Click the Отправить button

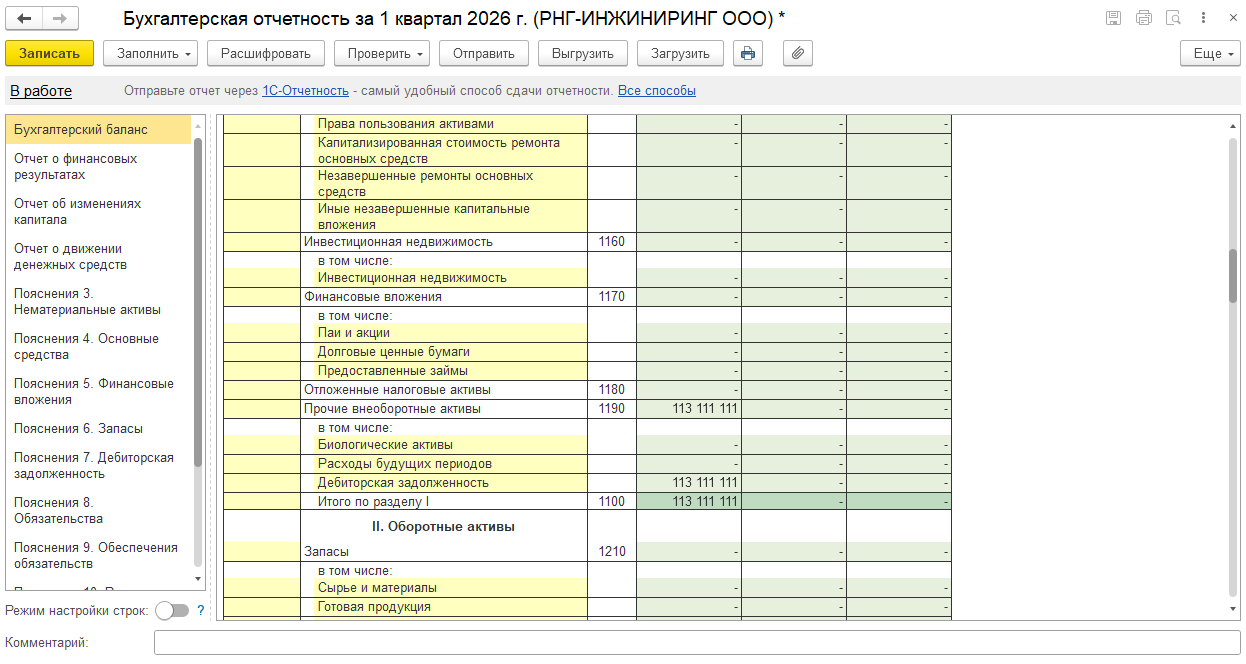[x=483, y=54]
